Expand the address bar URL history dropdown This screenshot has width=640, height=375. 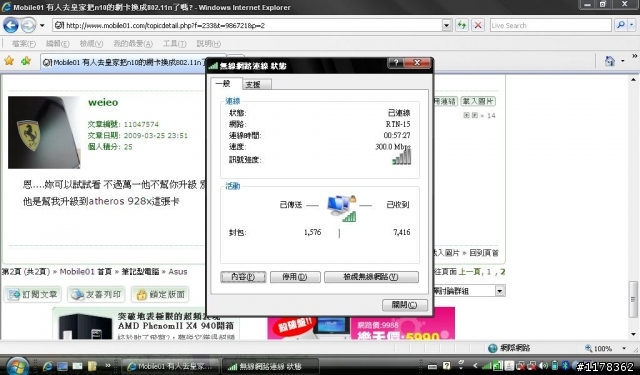point(447,25)
